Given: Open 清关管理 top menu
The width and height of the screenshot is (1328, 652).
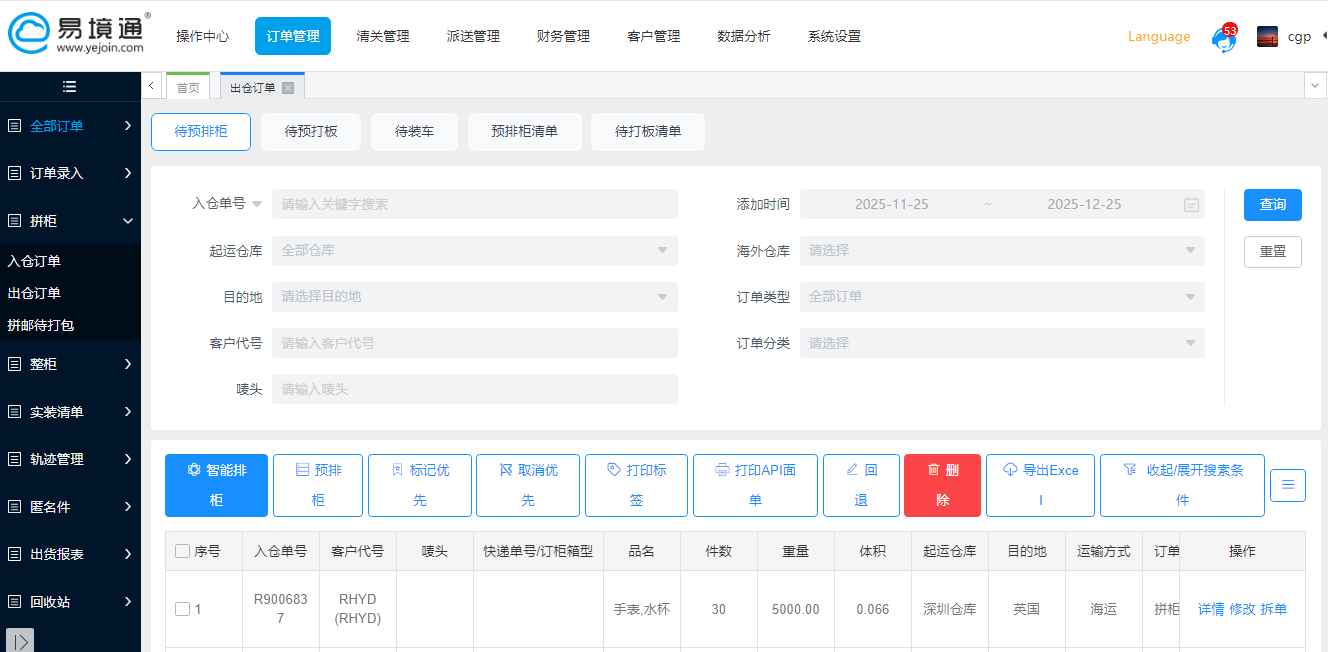Looking at the screenshot, I should tap(383, 36).
